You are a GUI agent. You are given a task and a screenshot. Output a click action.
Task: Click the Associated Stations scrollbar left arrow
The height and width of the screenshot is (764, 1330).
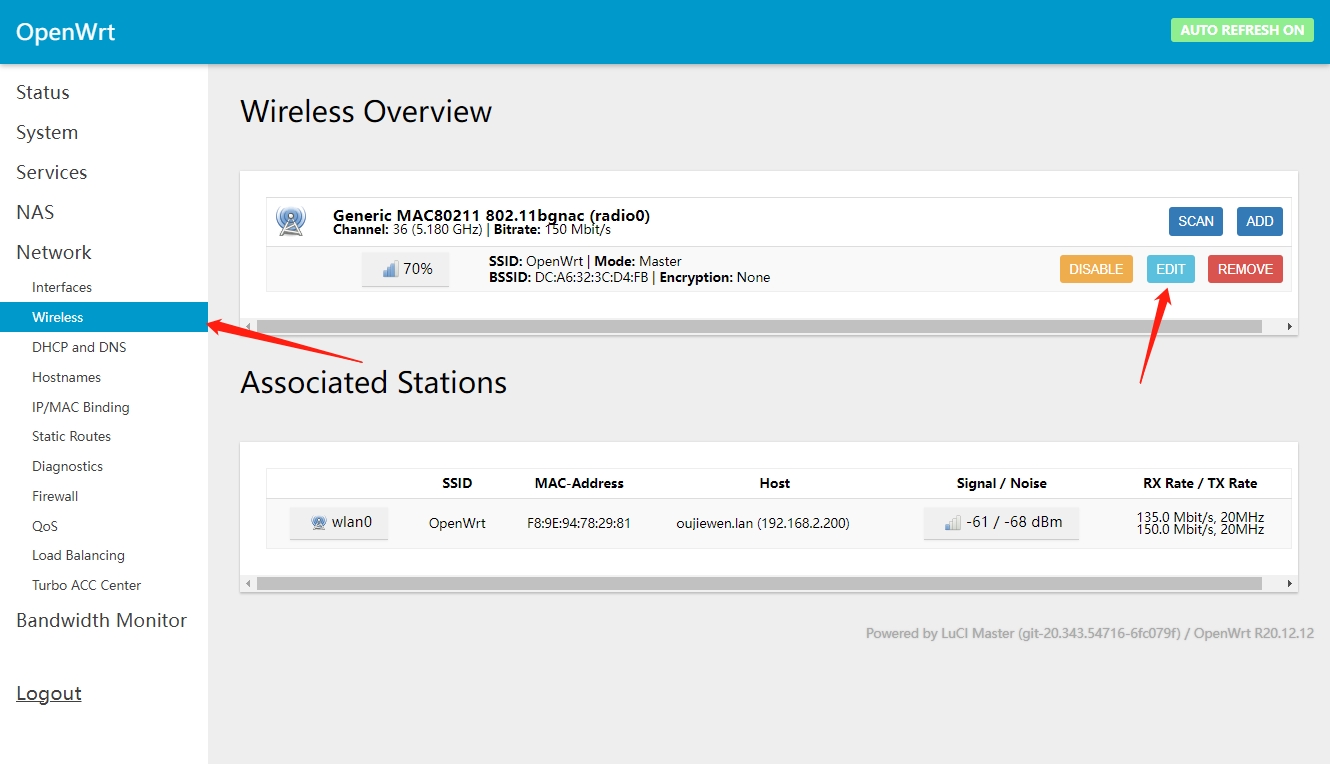248,583
